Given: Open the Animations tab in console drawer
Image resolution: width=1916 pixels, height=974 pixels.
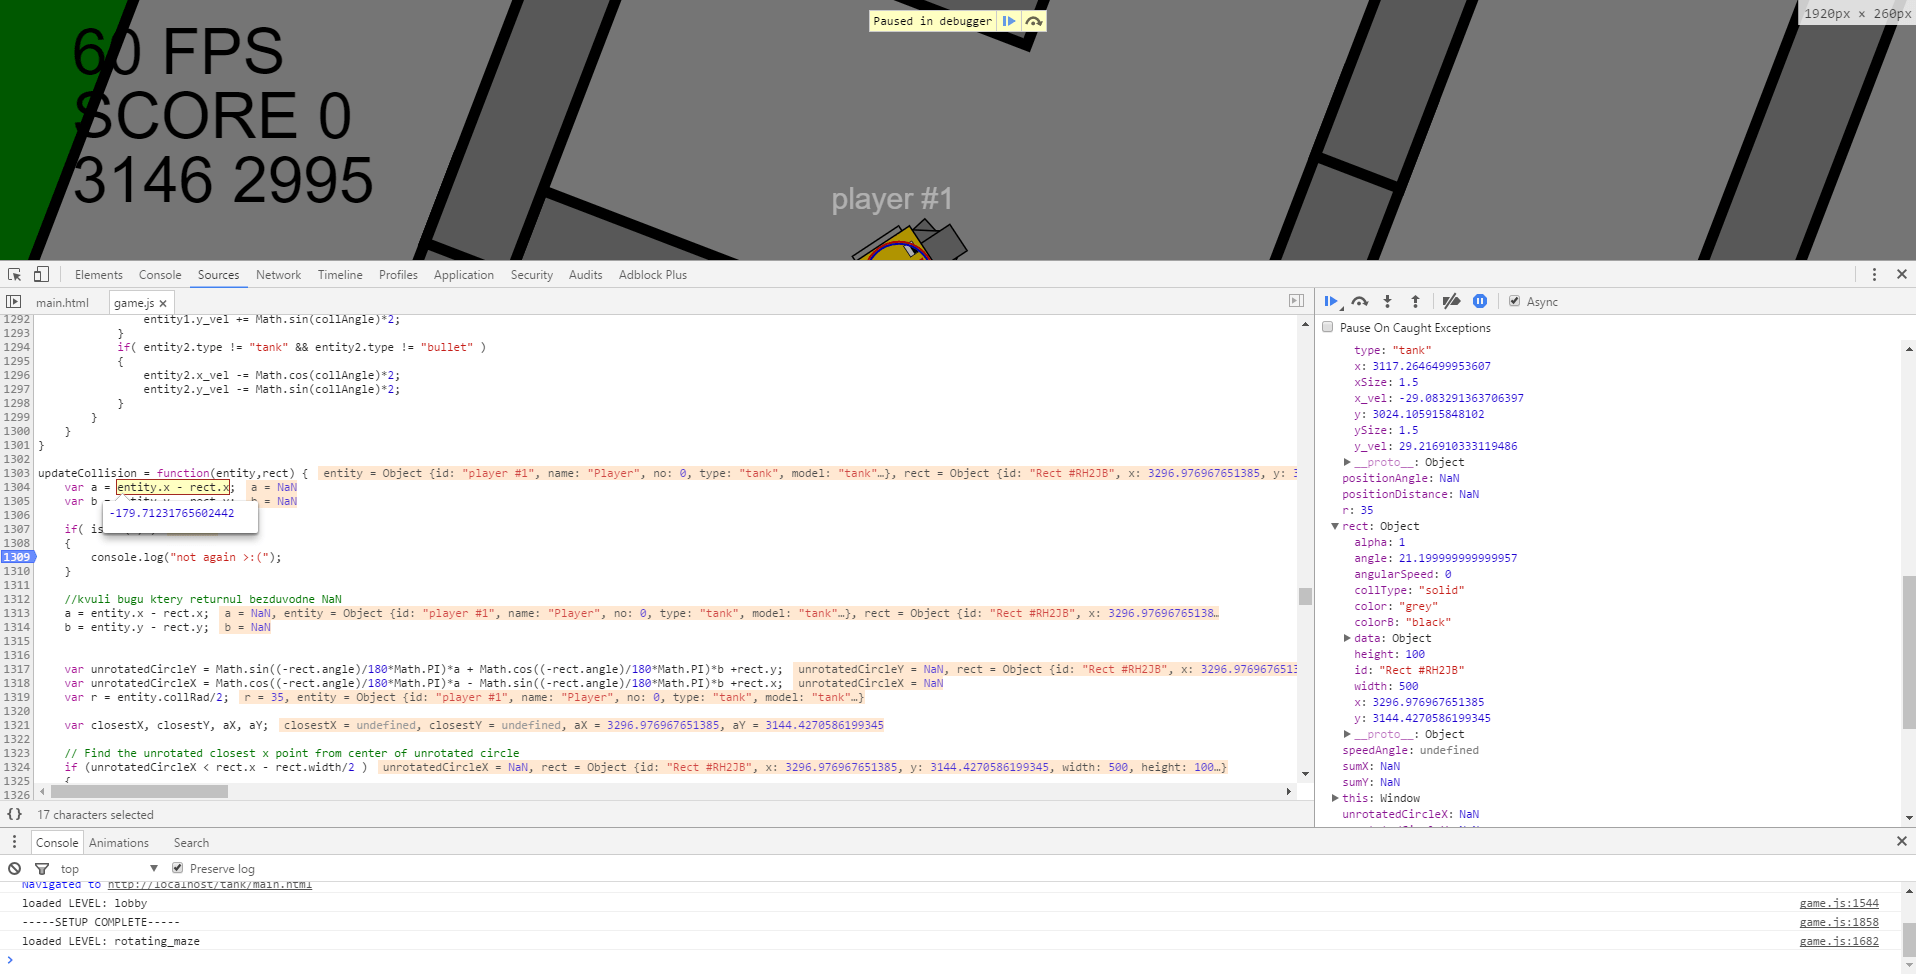Looking at the screenshot, I should coord(119,842).
